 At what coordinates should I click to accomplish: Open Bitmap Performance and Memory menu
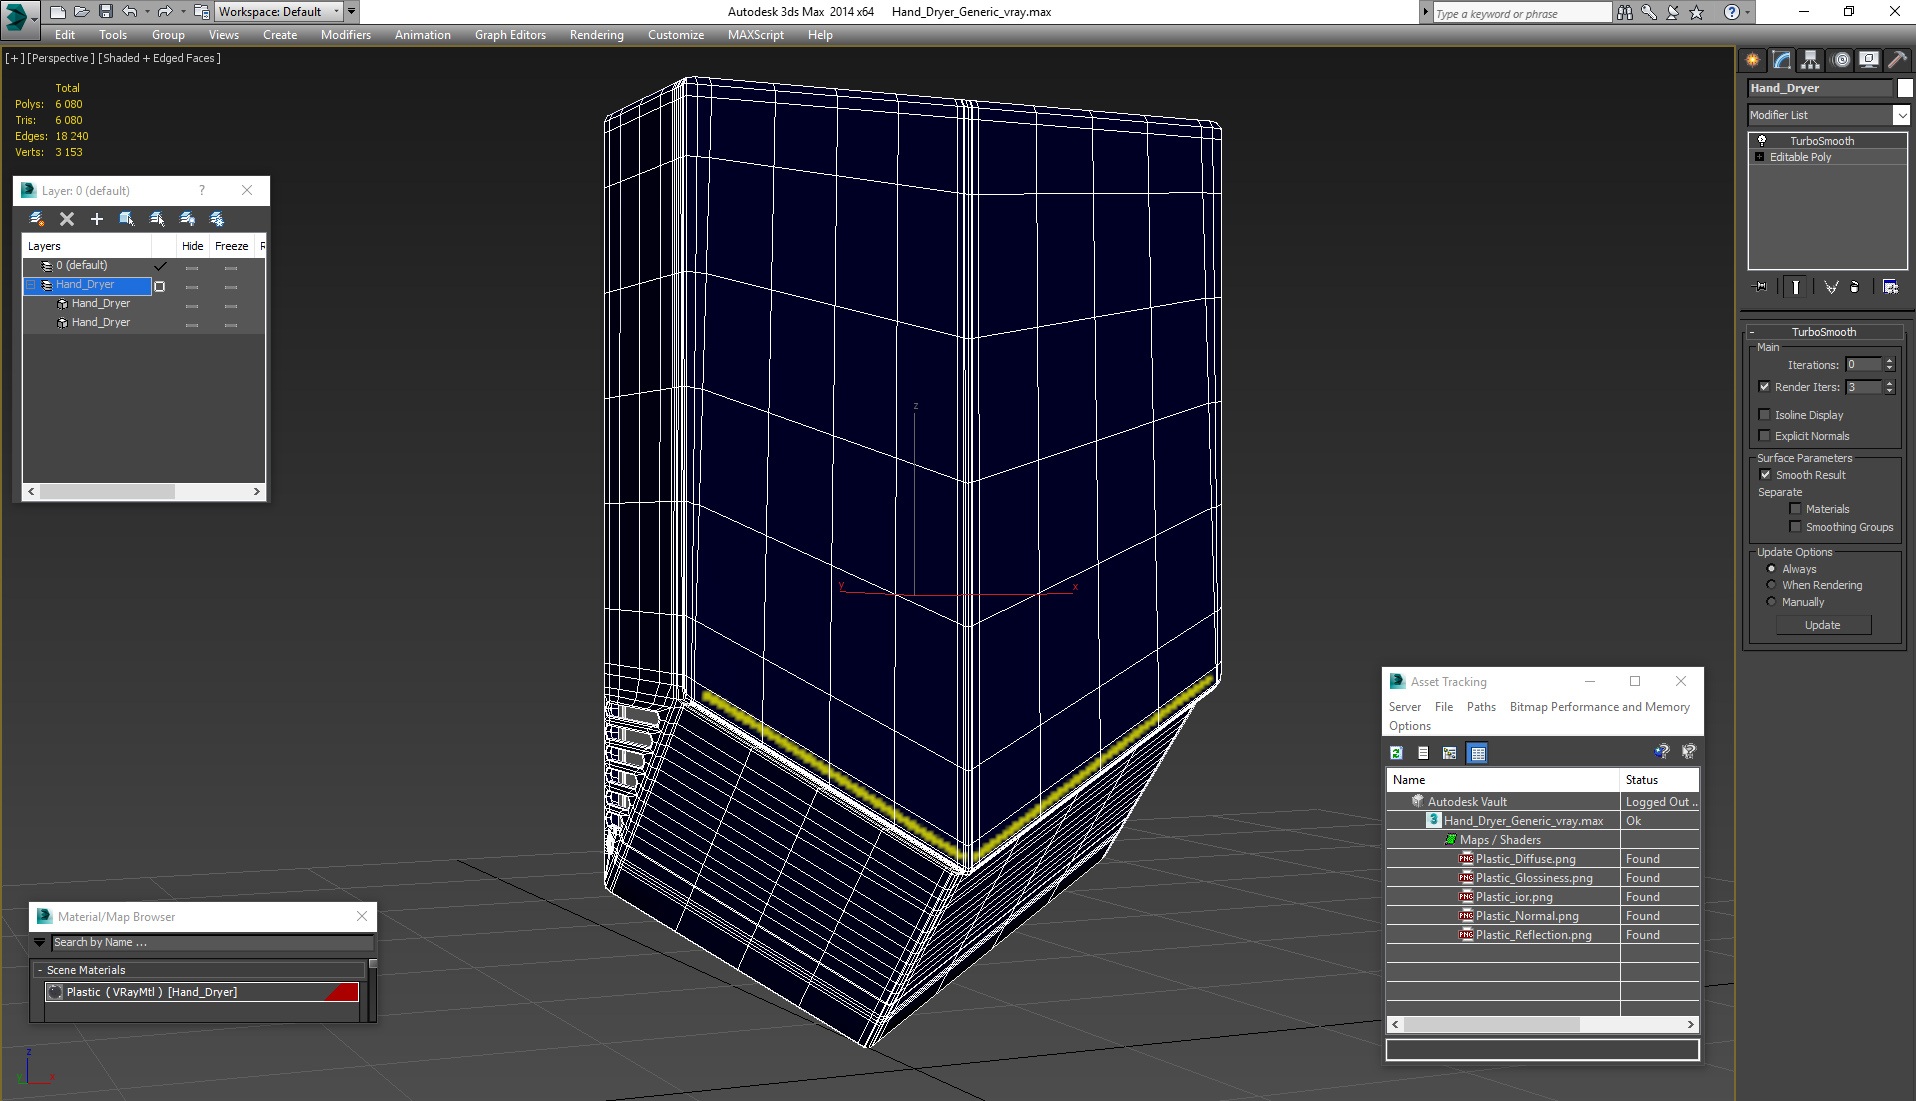pos(1599,707)
